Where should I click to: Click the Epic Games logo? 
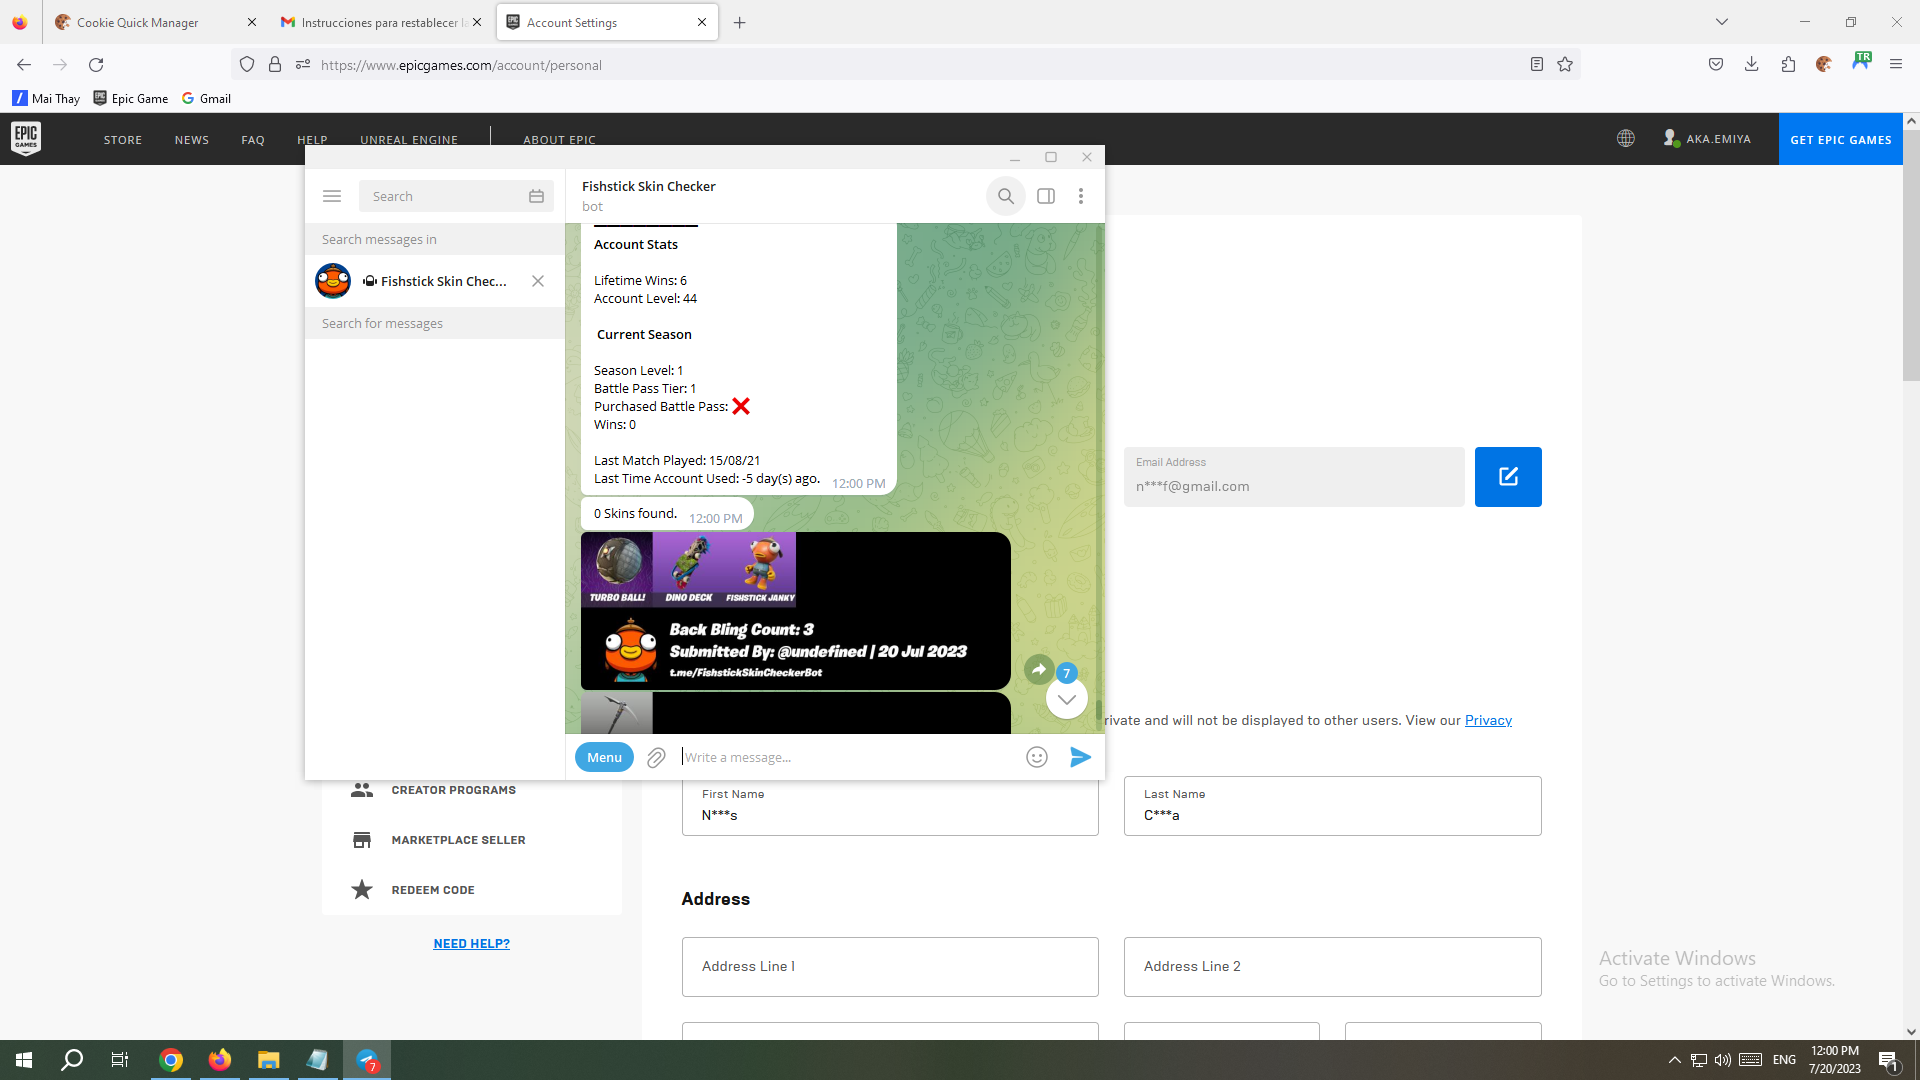[26, 139]
